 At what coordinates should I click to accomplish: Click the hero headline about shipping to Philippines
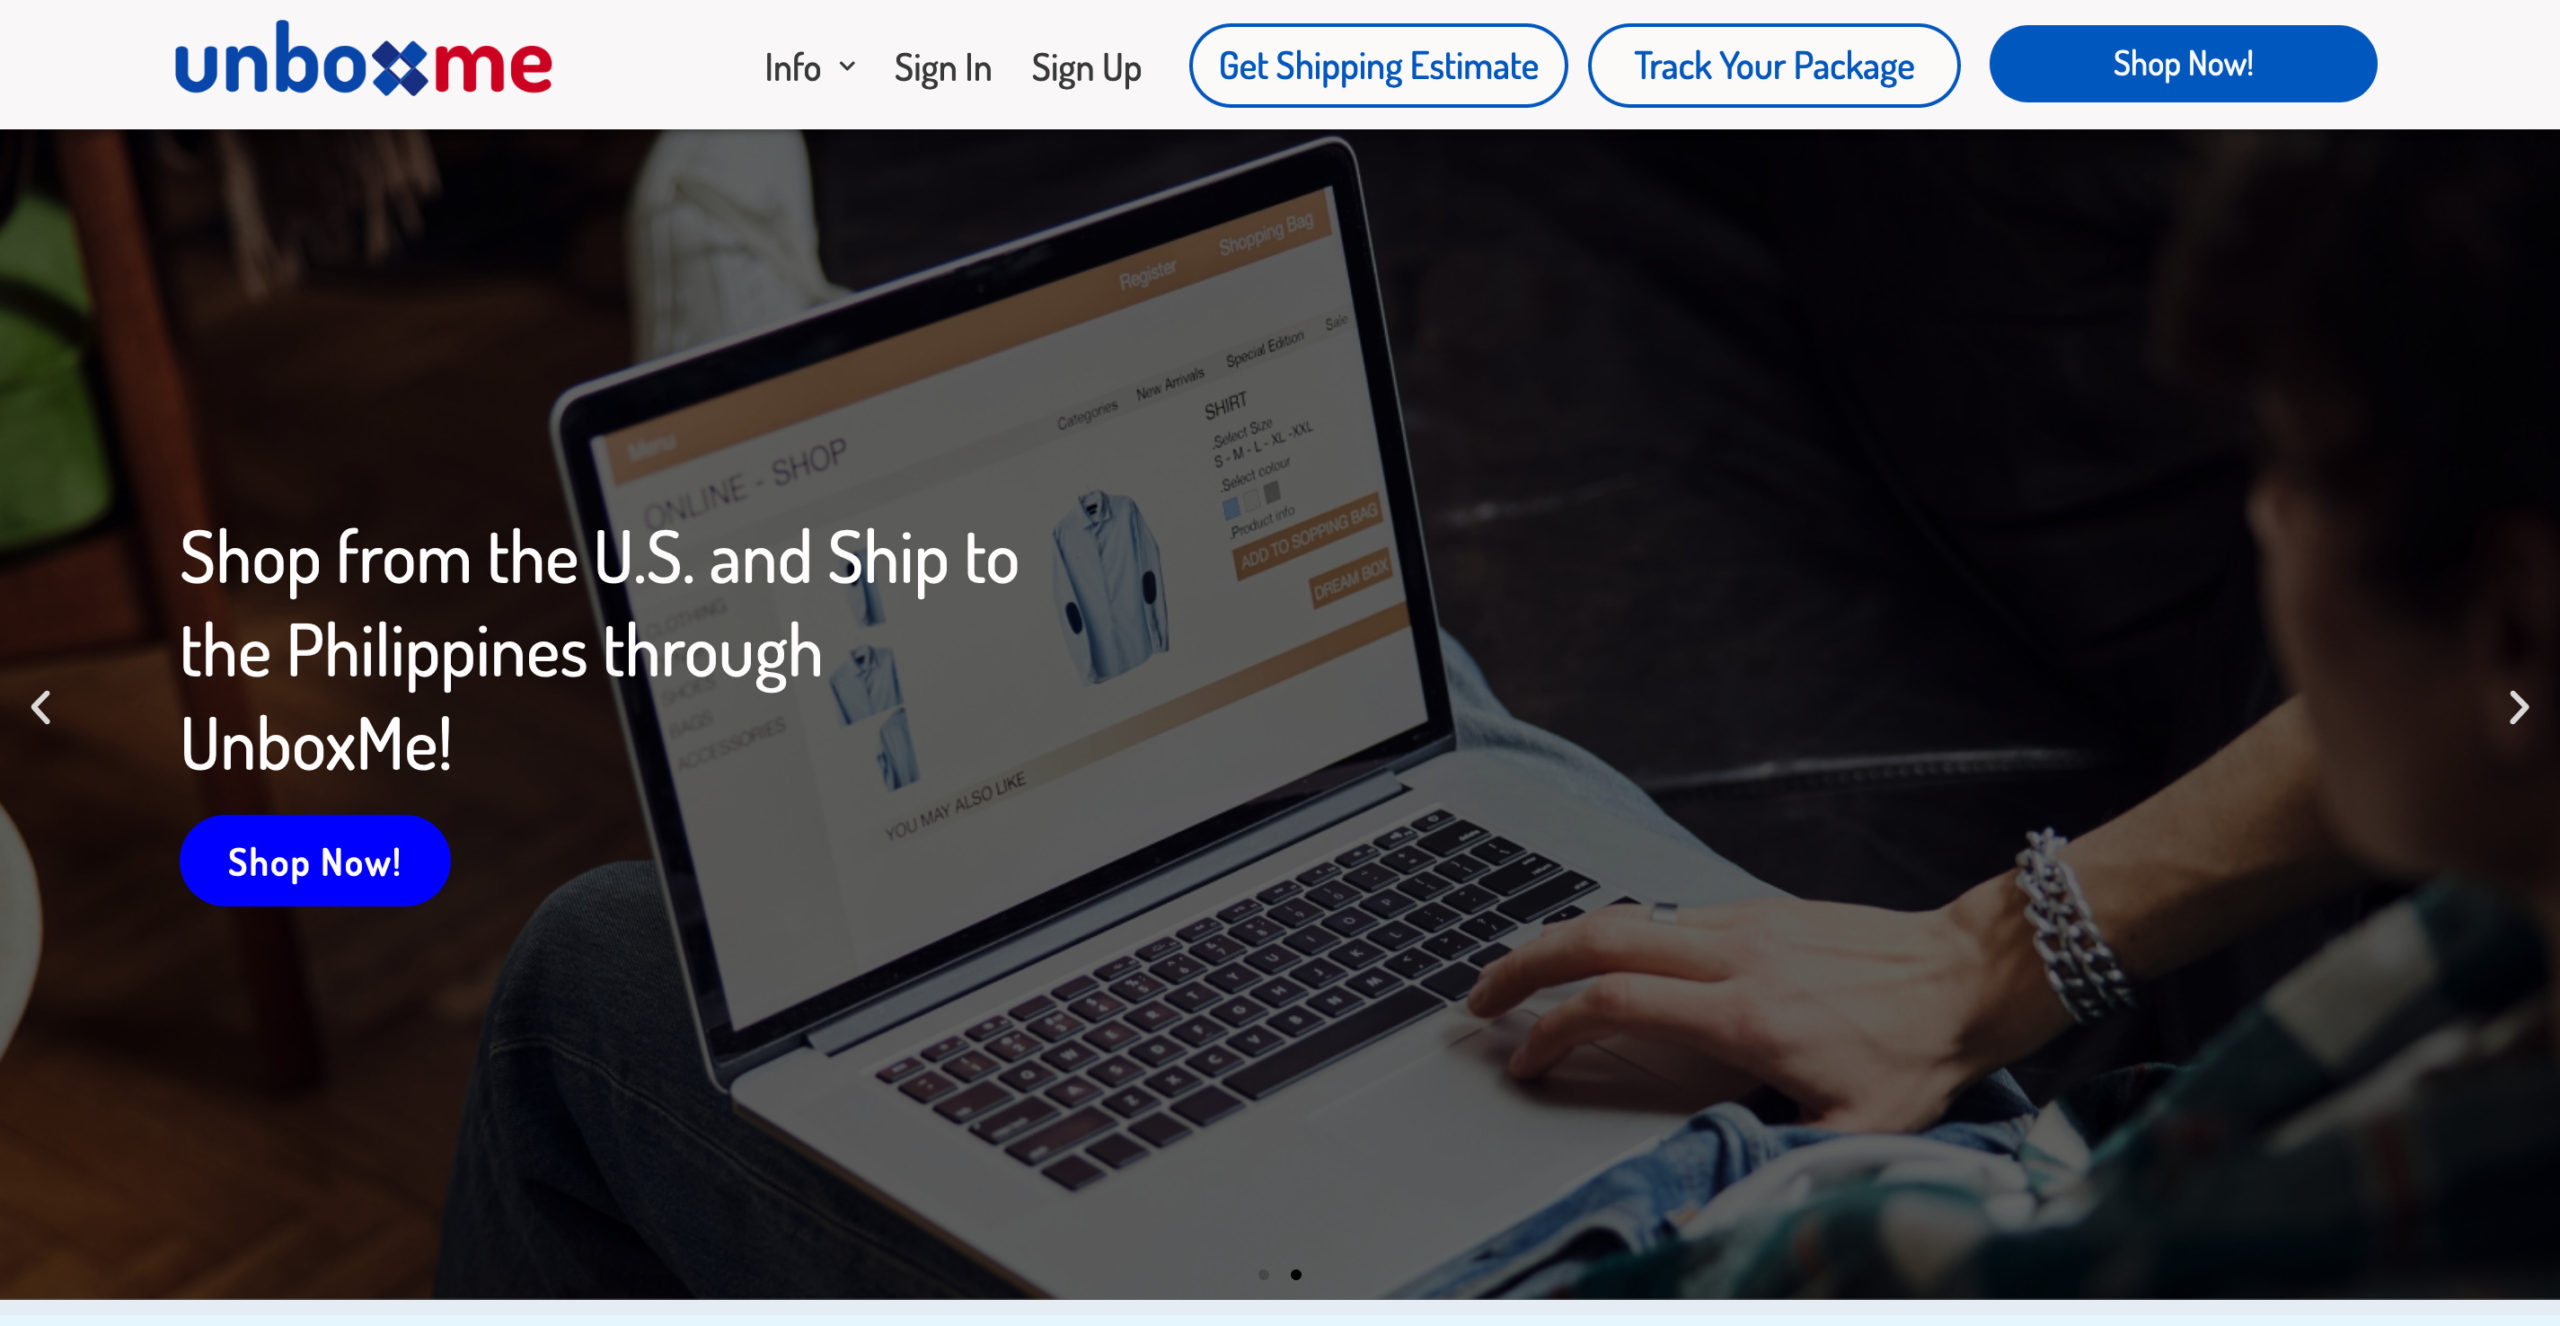[599, 651]
